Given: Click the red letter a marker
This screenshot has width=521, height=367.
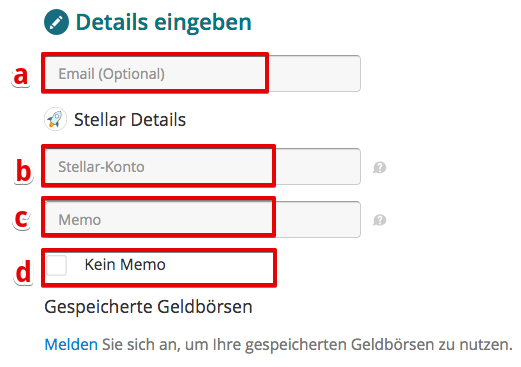Looking at the screenshot, I should coord(21,76).
